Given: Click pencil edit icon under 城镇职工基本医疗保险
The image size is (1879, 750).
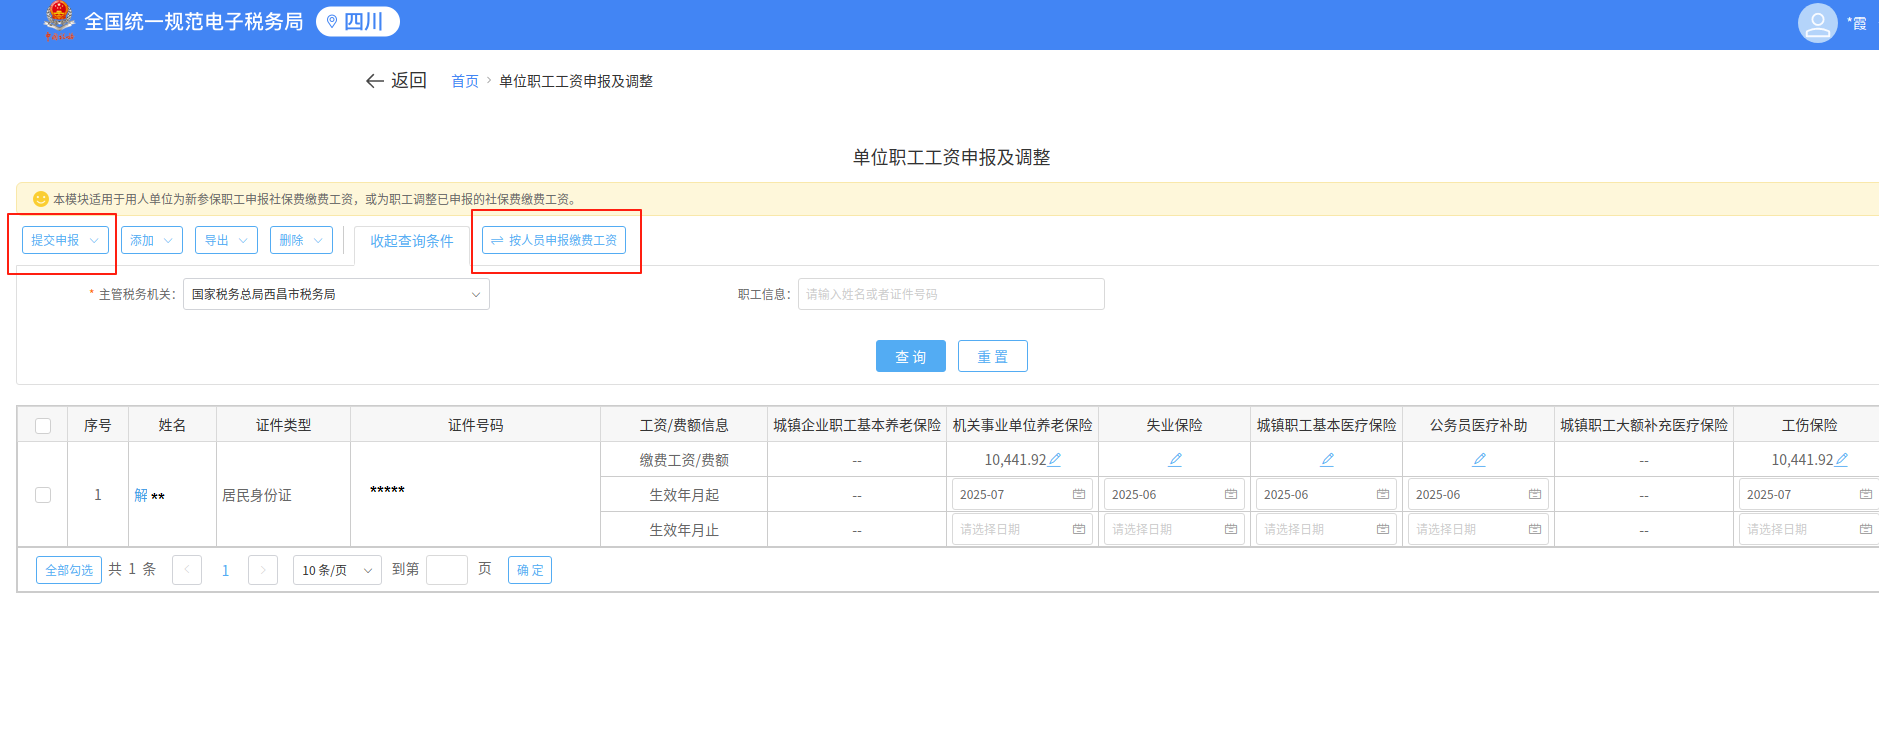Looking at the screenshot, I should [1327, 460].
